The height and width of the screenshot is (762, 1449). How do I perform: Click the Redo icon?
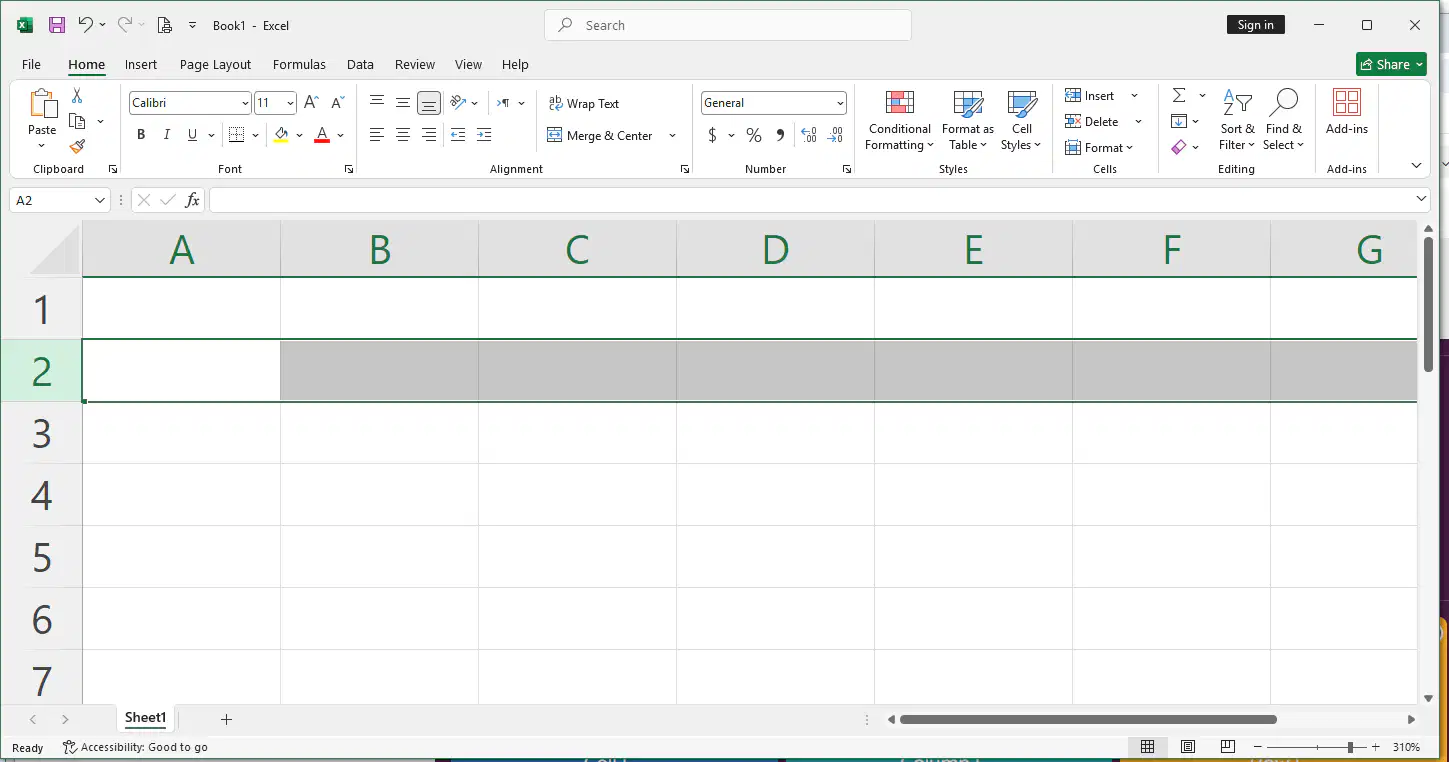tap(125, 25)
